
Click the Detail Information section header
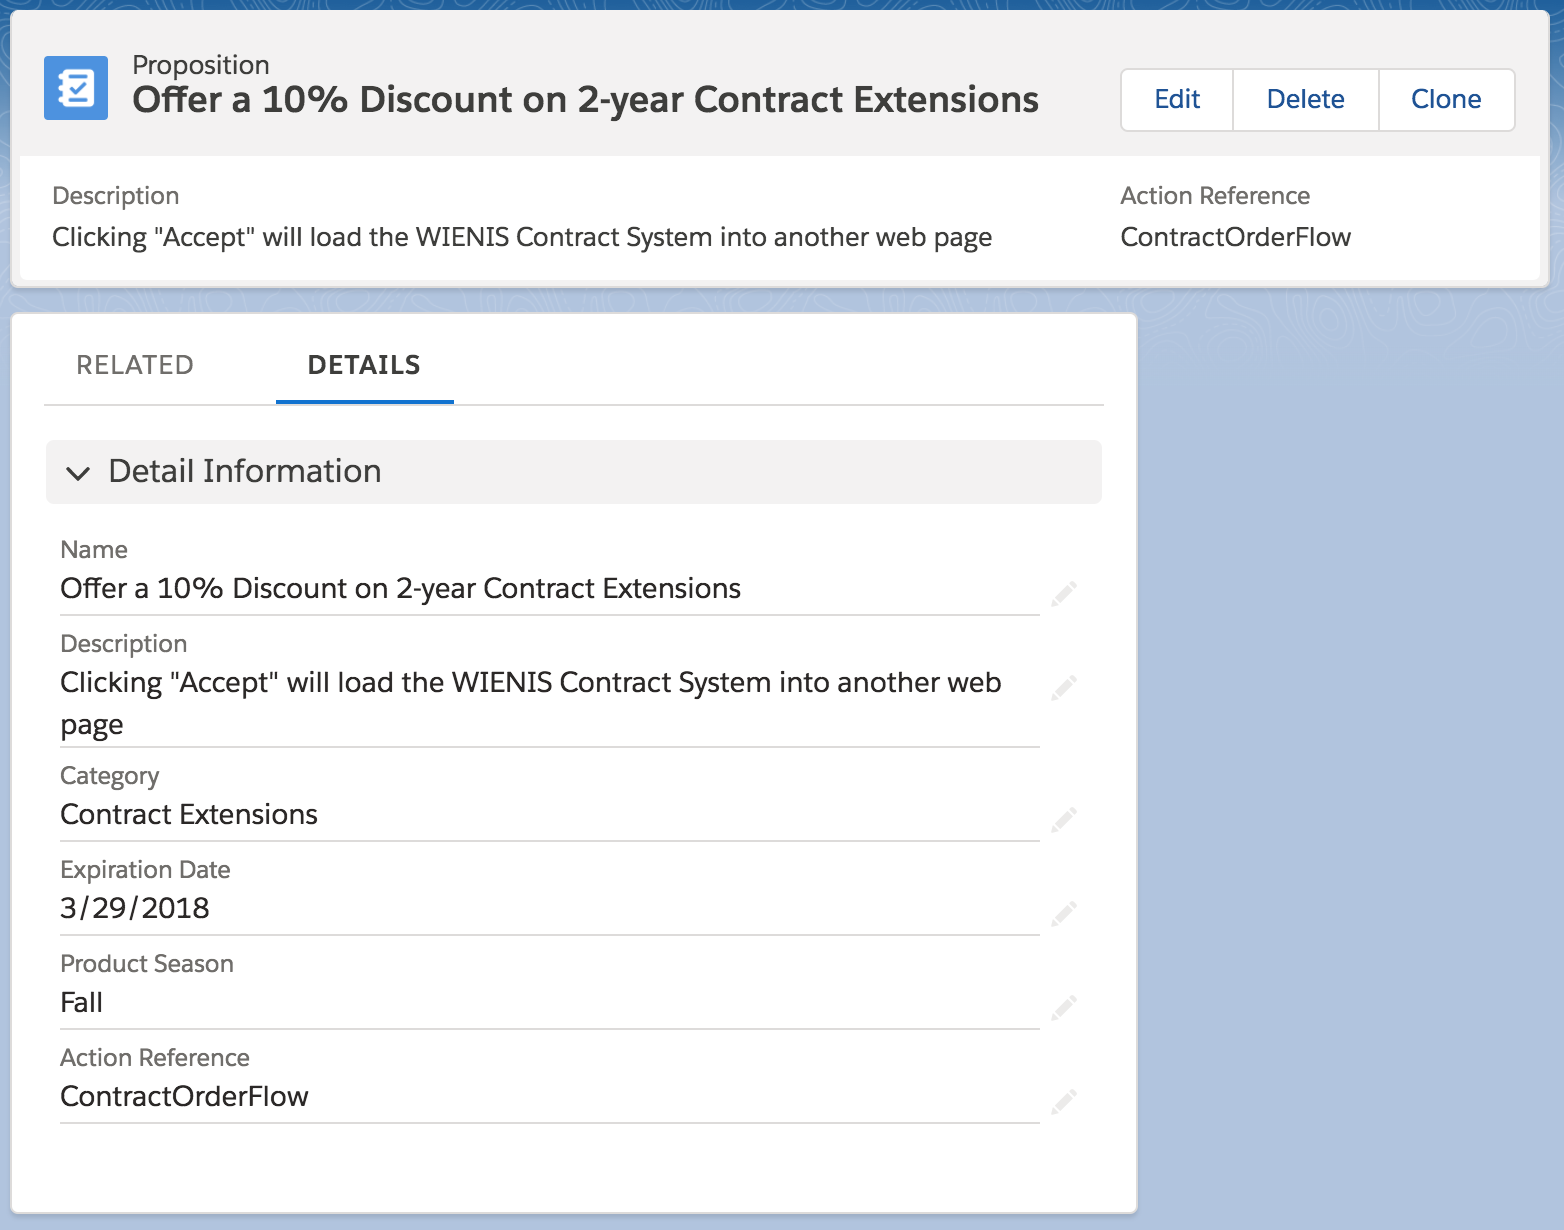574,472
